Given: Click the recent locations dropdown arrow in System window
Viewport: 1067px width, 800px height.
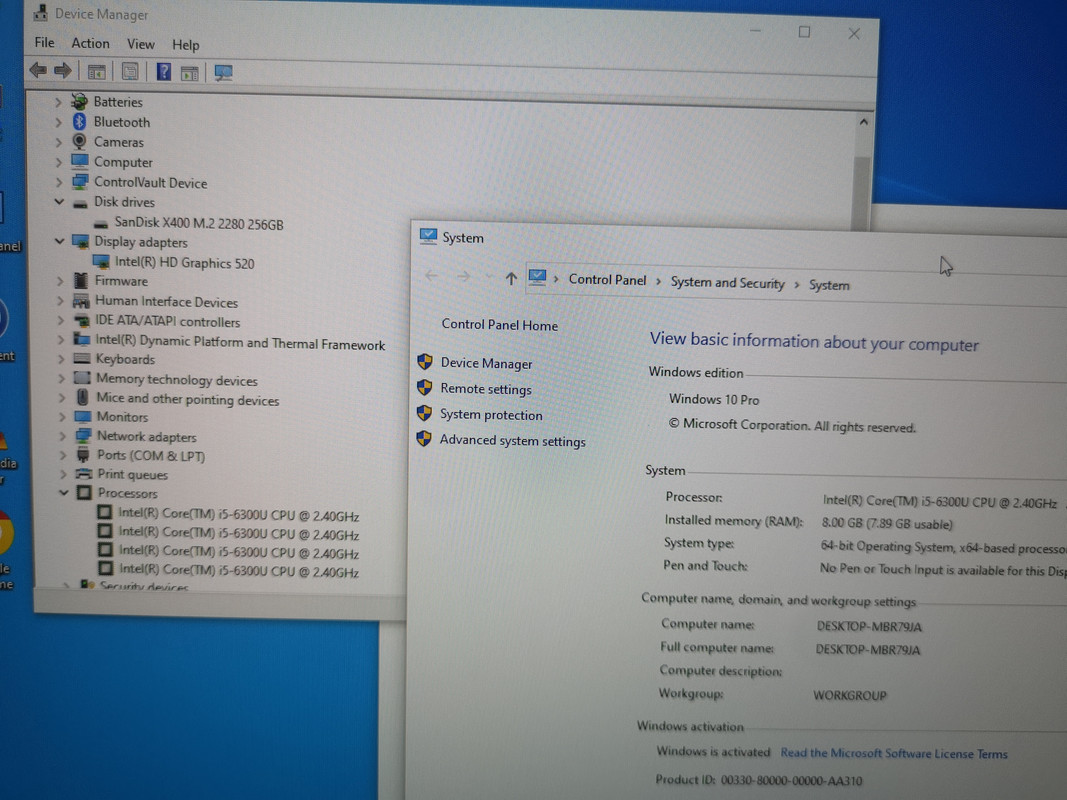Looking at the screenshot, I should pos(488,277).
